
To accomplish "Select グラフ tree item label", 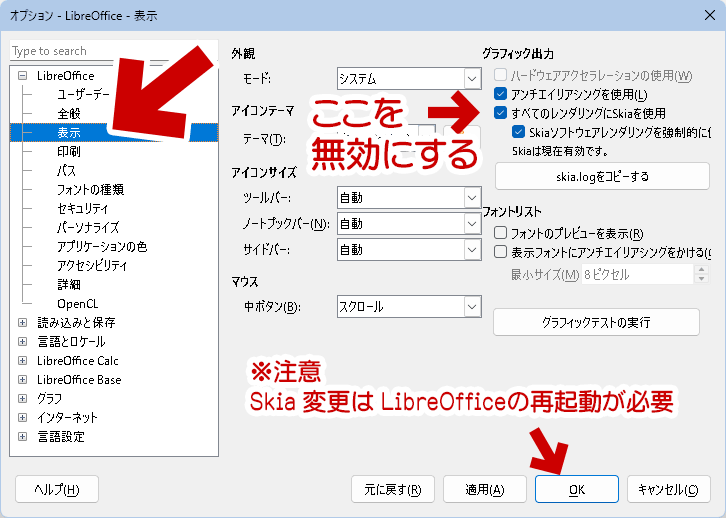I will click(x=50, y=399).
